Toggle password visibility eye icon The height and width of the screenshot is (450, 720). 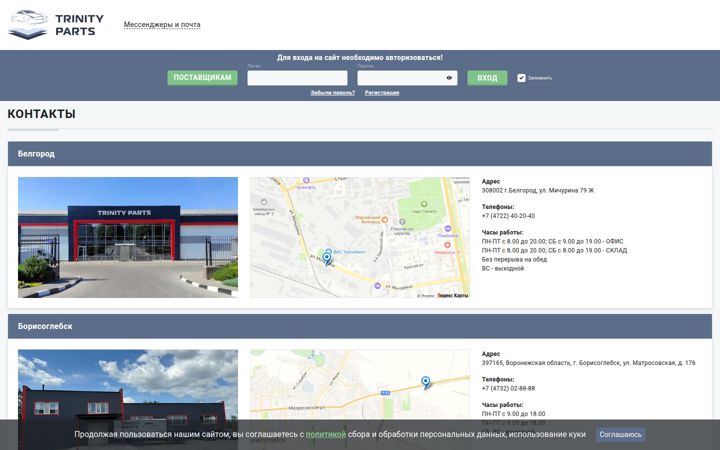tap(449, 78)
